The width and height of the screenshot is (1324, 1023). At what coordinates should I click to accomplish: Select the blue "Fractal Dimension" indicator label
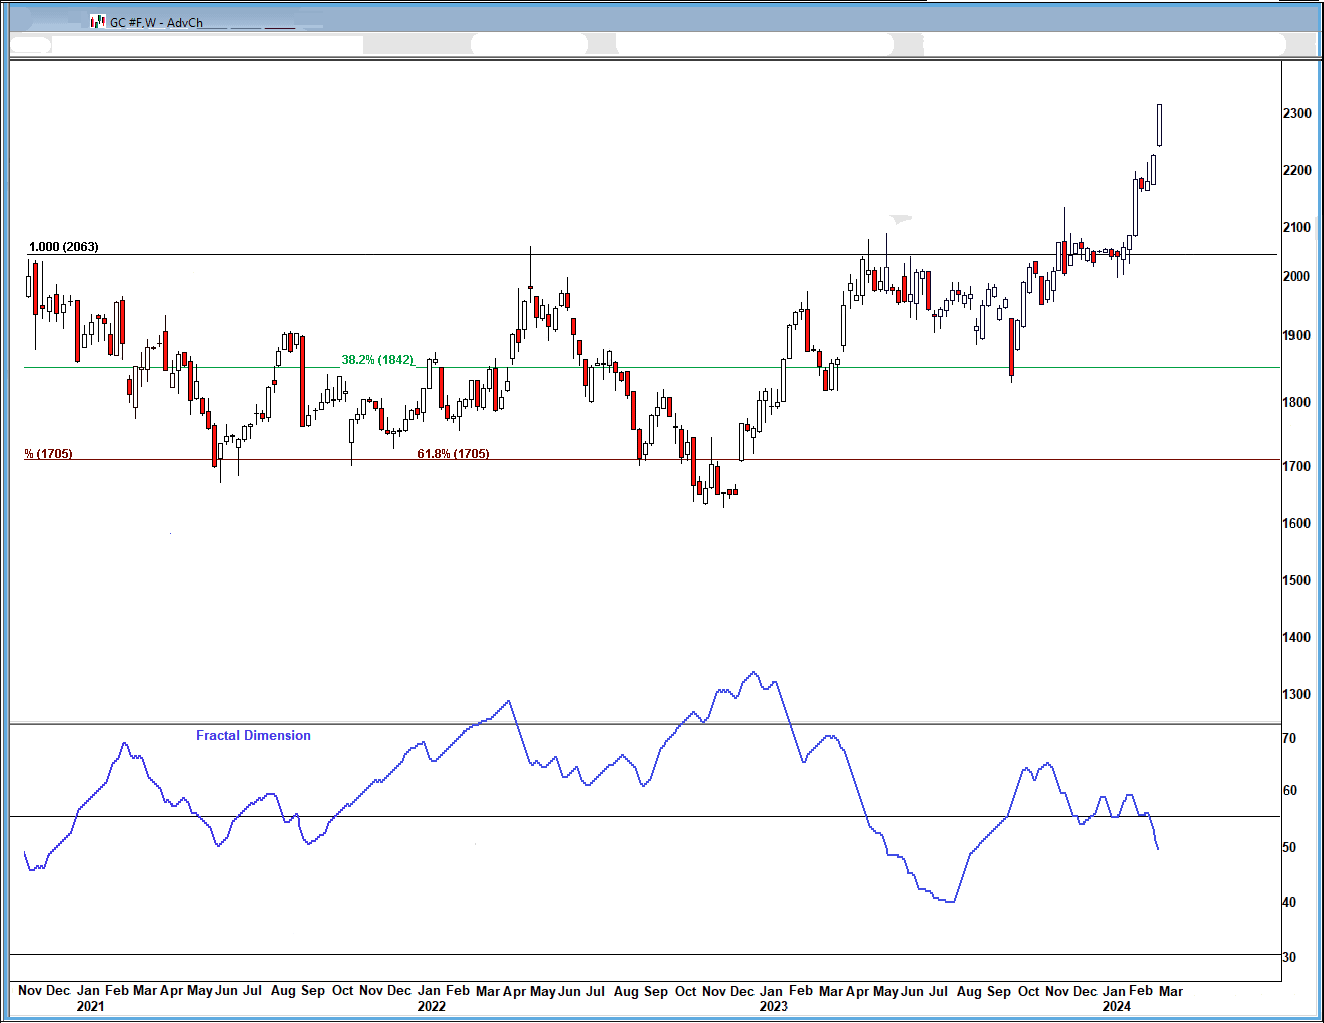pyautogui.click(x=253, y=736)
